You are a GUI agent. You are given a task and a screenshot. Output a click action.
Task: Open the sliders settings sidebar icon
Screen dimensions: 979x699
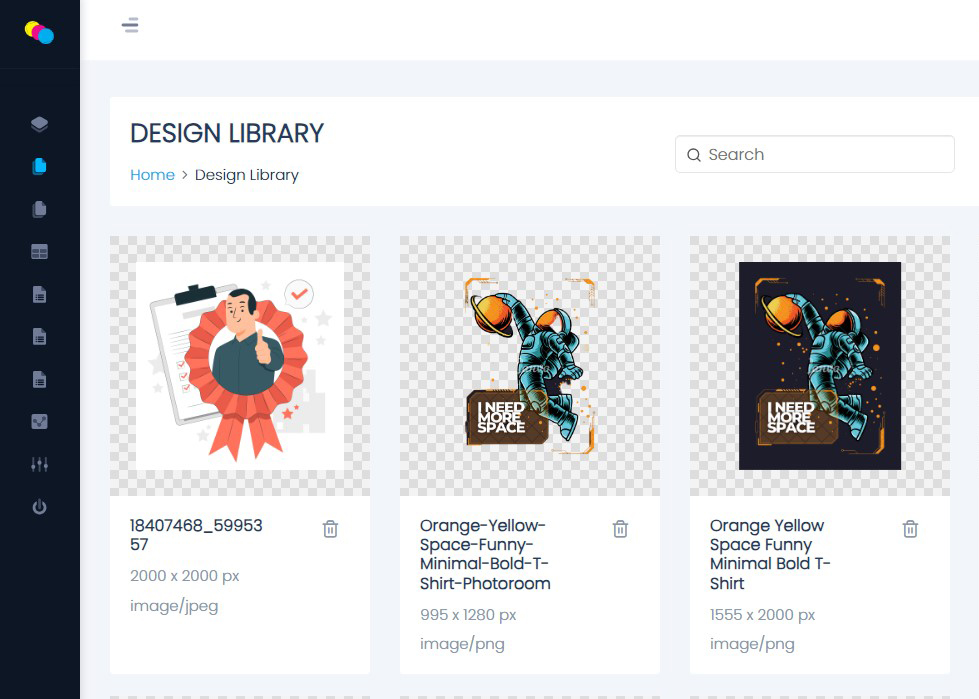39,465
